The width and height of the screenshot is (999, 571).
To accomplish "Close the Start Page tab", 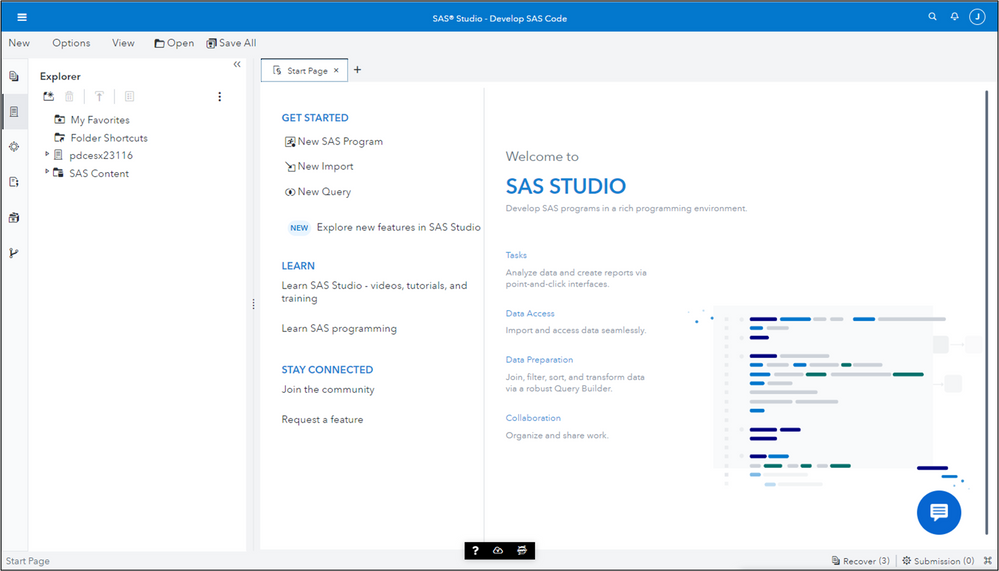I will coord(336,71).
